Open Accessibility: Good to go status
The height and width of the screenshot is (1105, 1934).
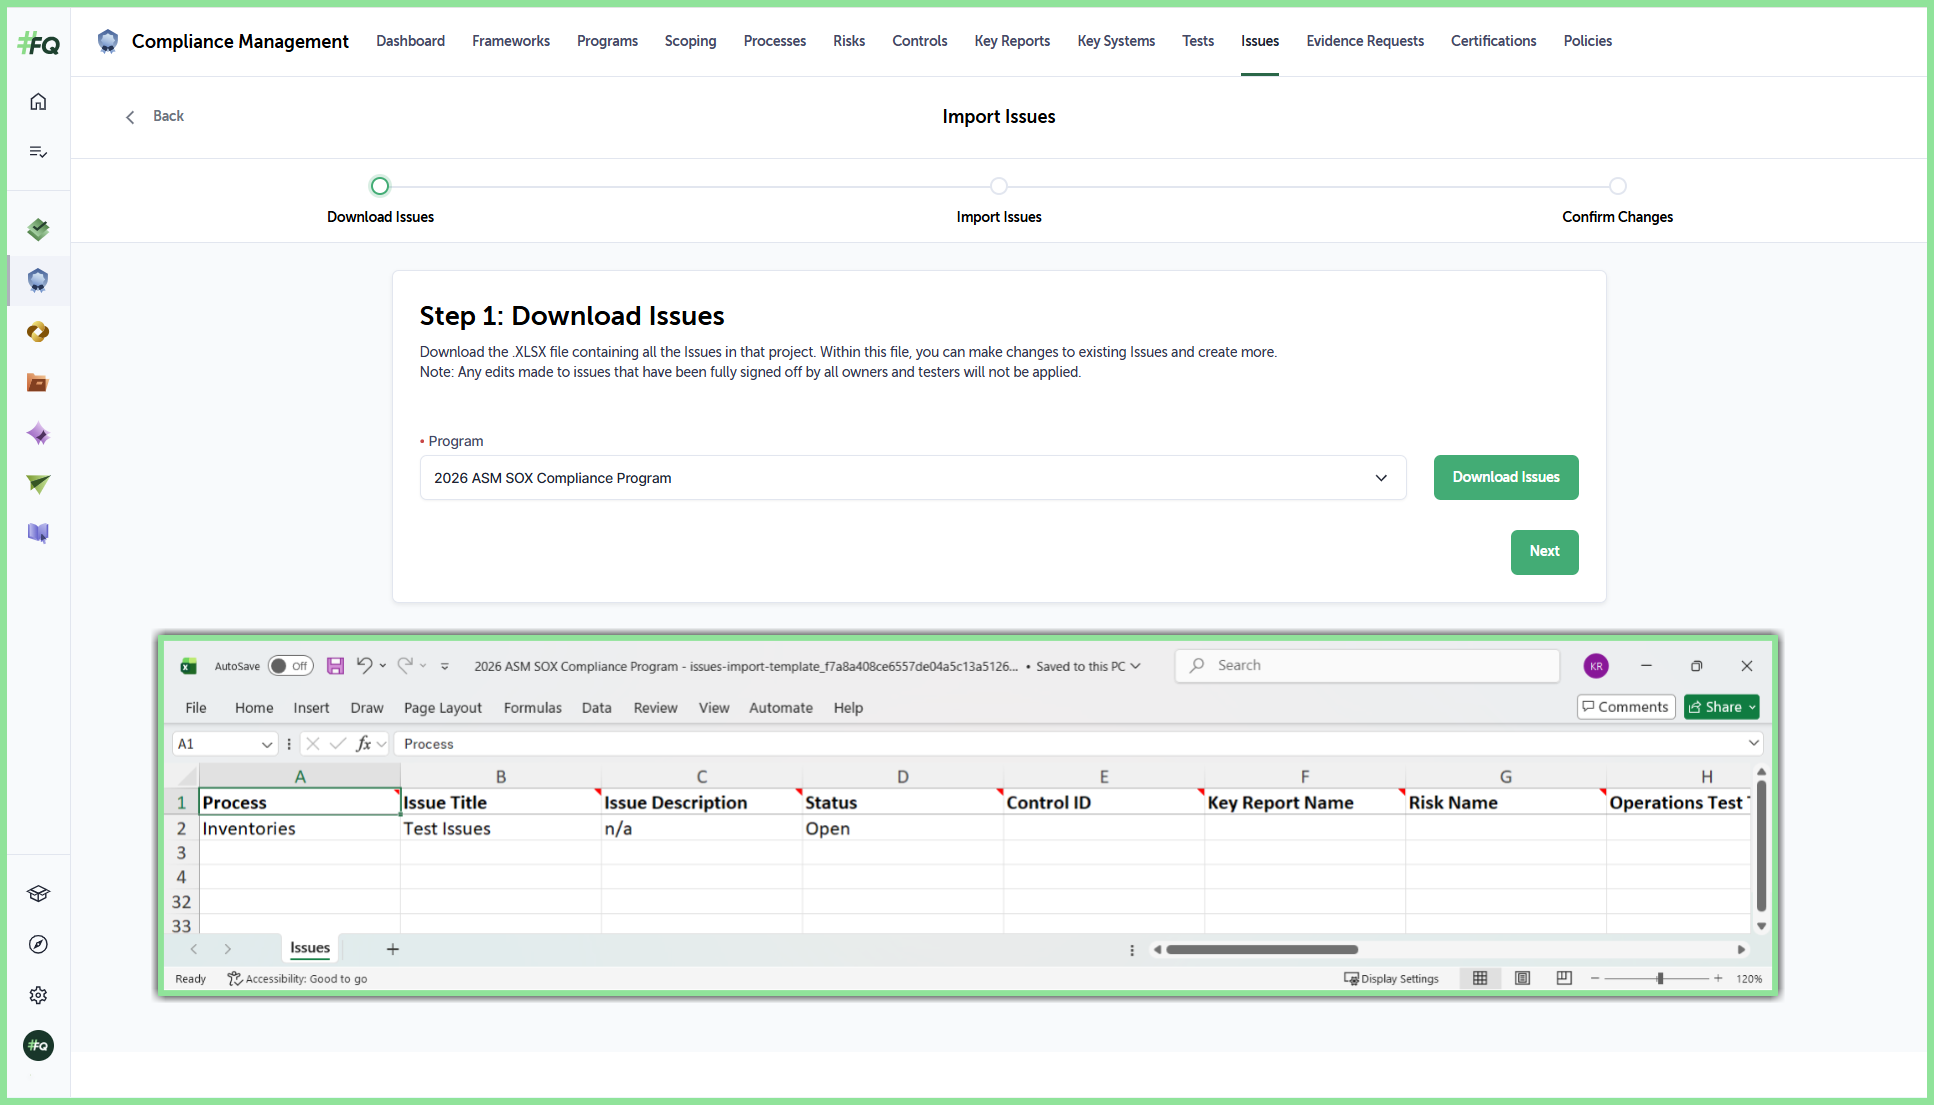(x=297, y=979)
